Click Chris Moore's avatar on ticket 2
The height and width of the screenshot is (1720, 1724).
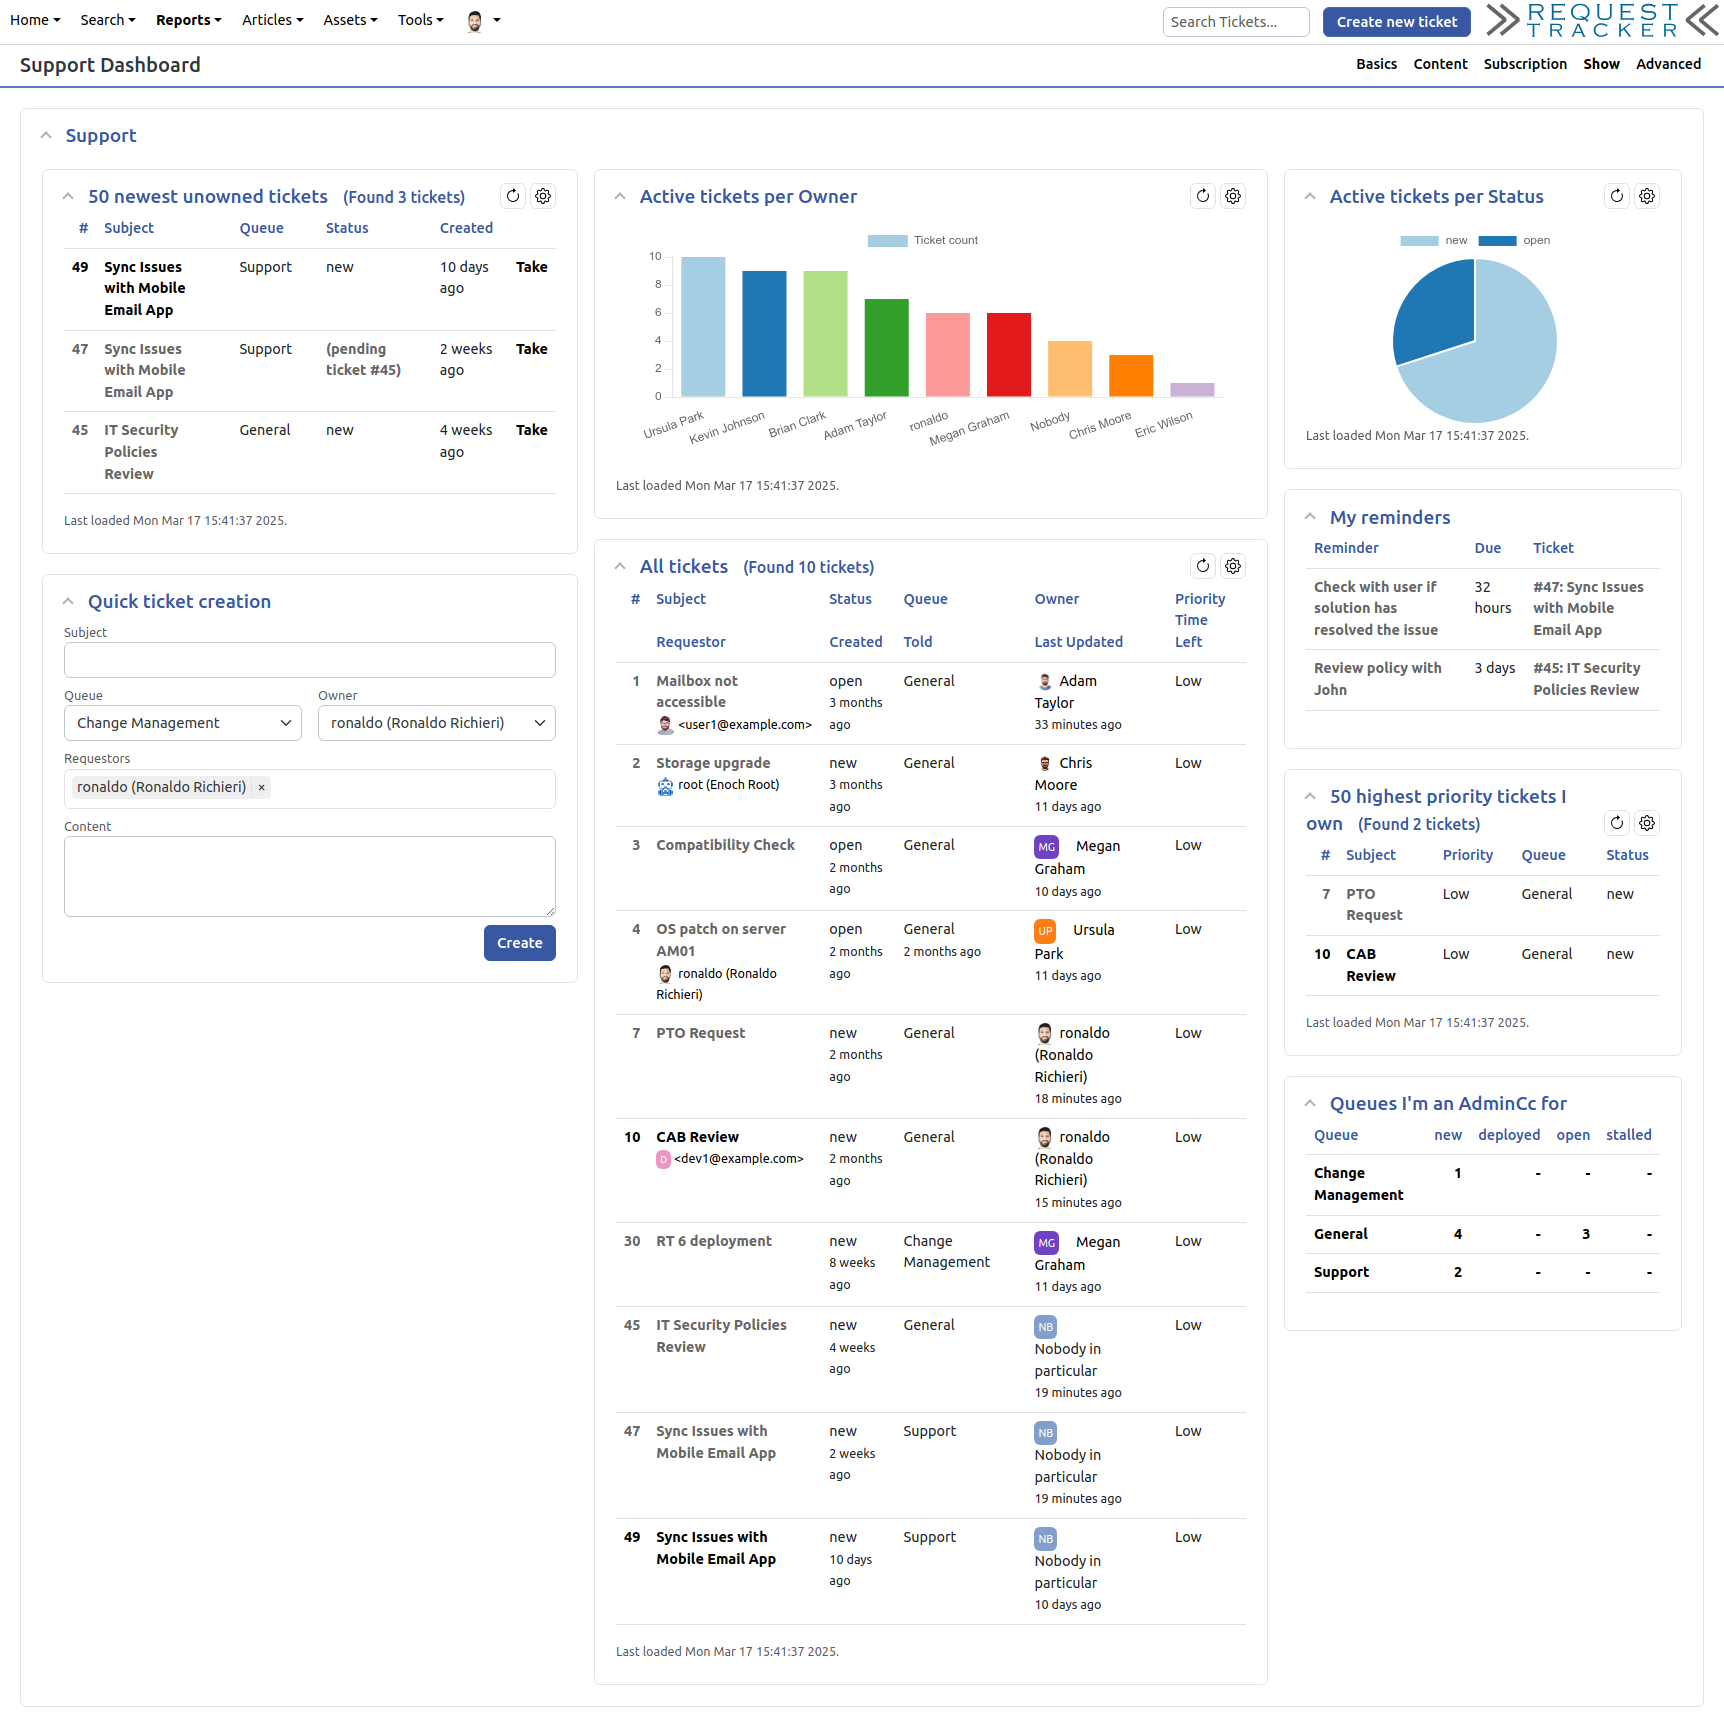coord(1045,764)
